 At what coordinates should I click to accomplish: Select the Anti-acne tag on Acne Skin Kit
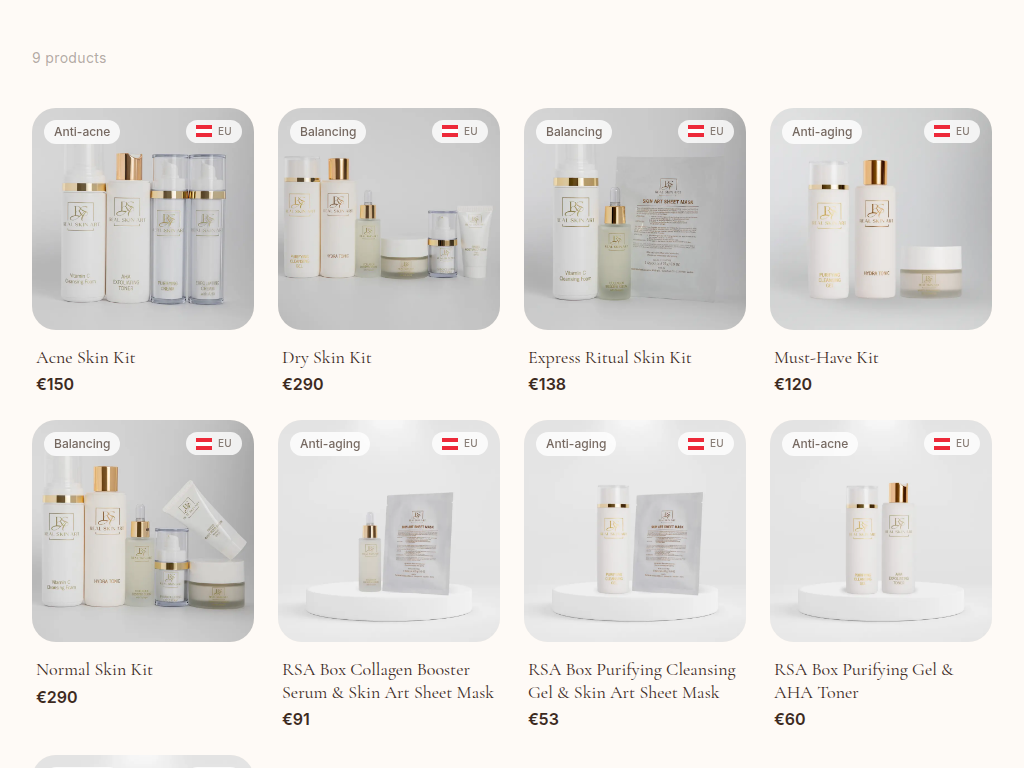(82, 132)
